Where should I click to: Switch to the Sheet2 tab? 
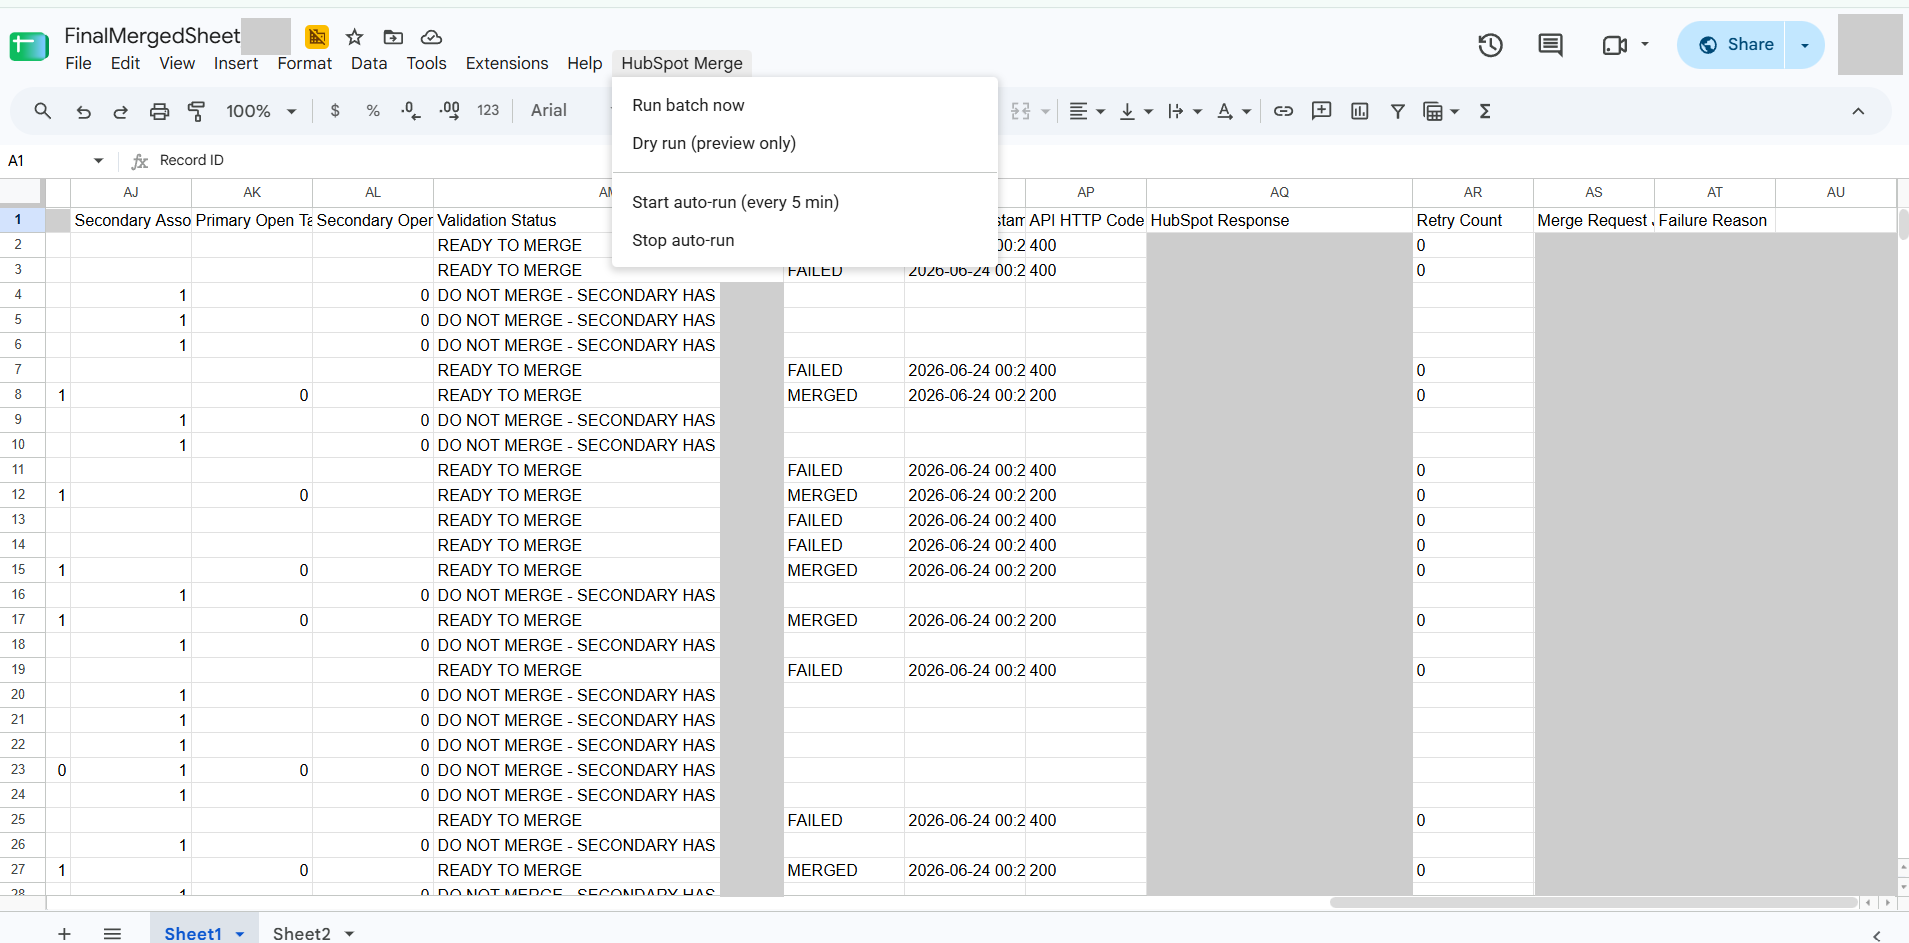pyautogui.click(x=301, y=933)
